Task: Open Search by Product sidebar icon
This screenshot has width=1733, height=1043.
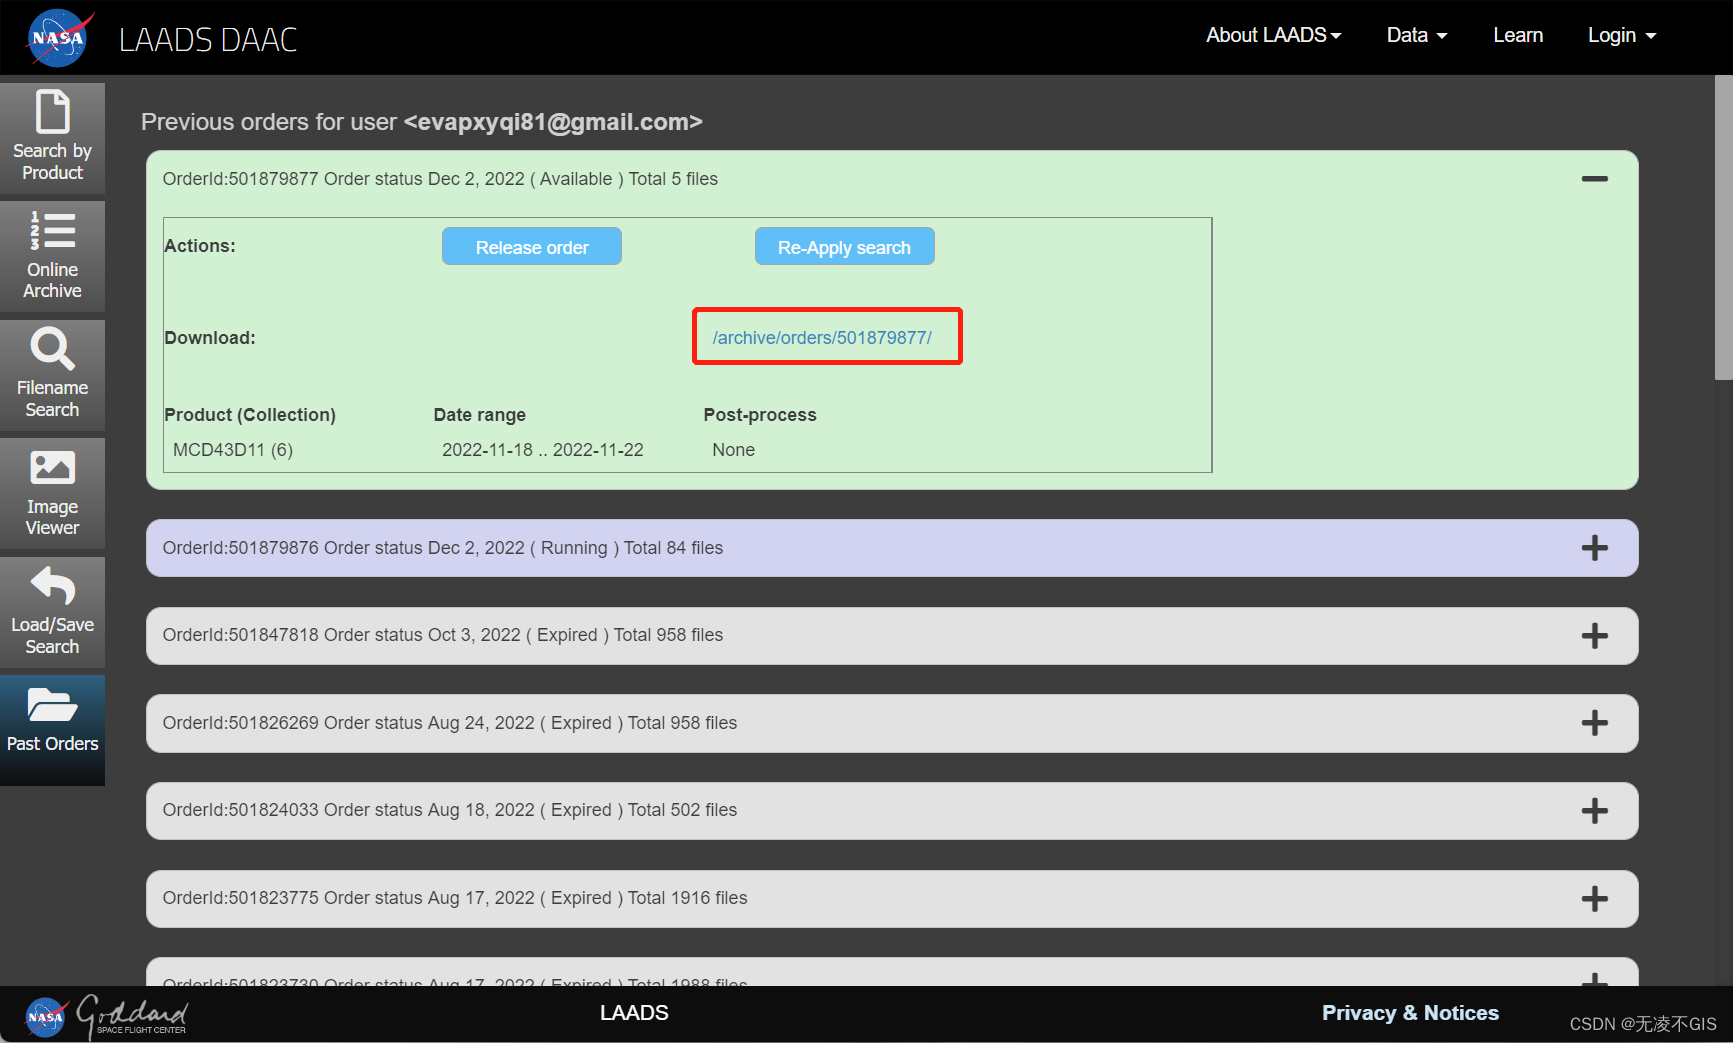Action: 52,137
